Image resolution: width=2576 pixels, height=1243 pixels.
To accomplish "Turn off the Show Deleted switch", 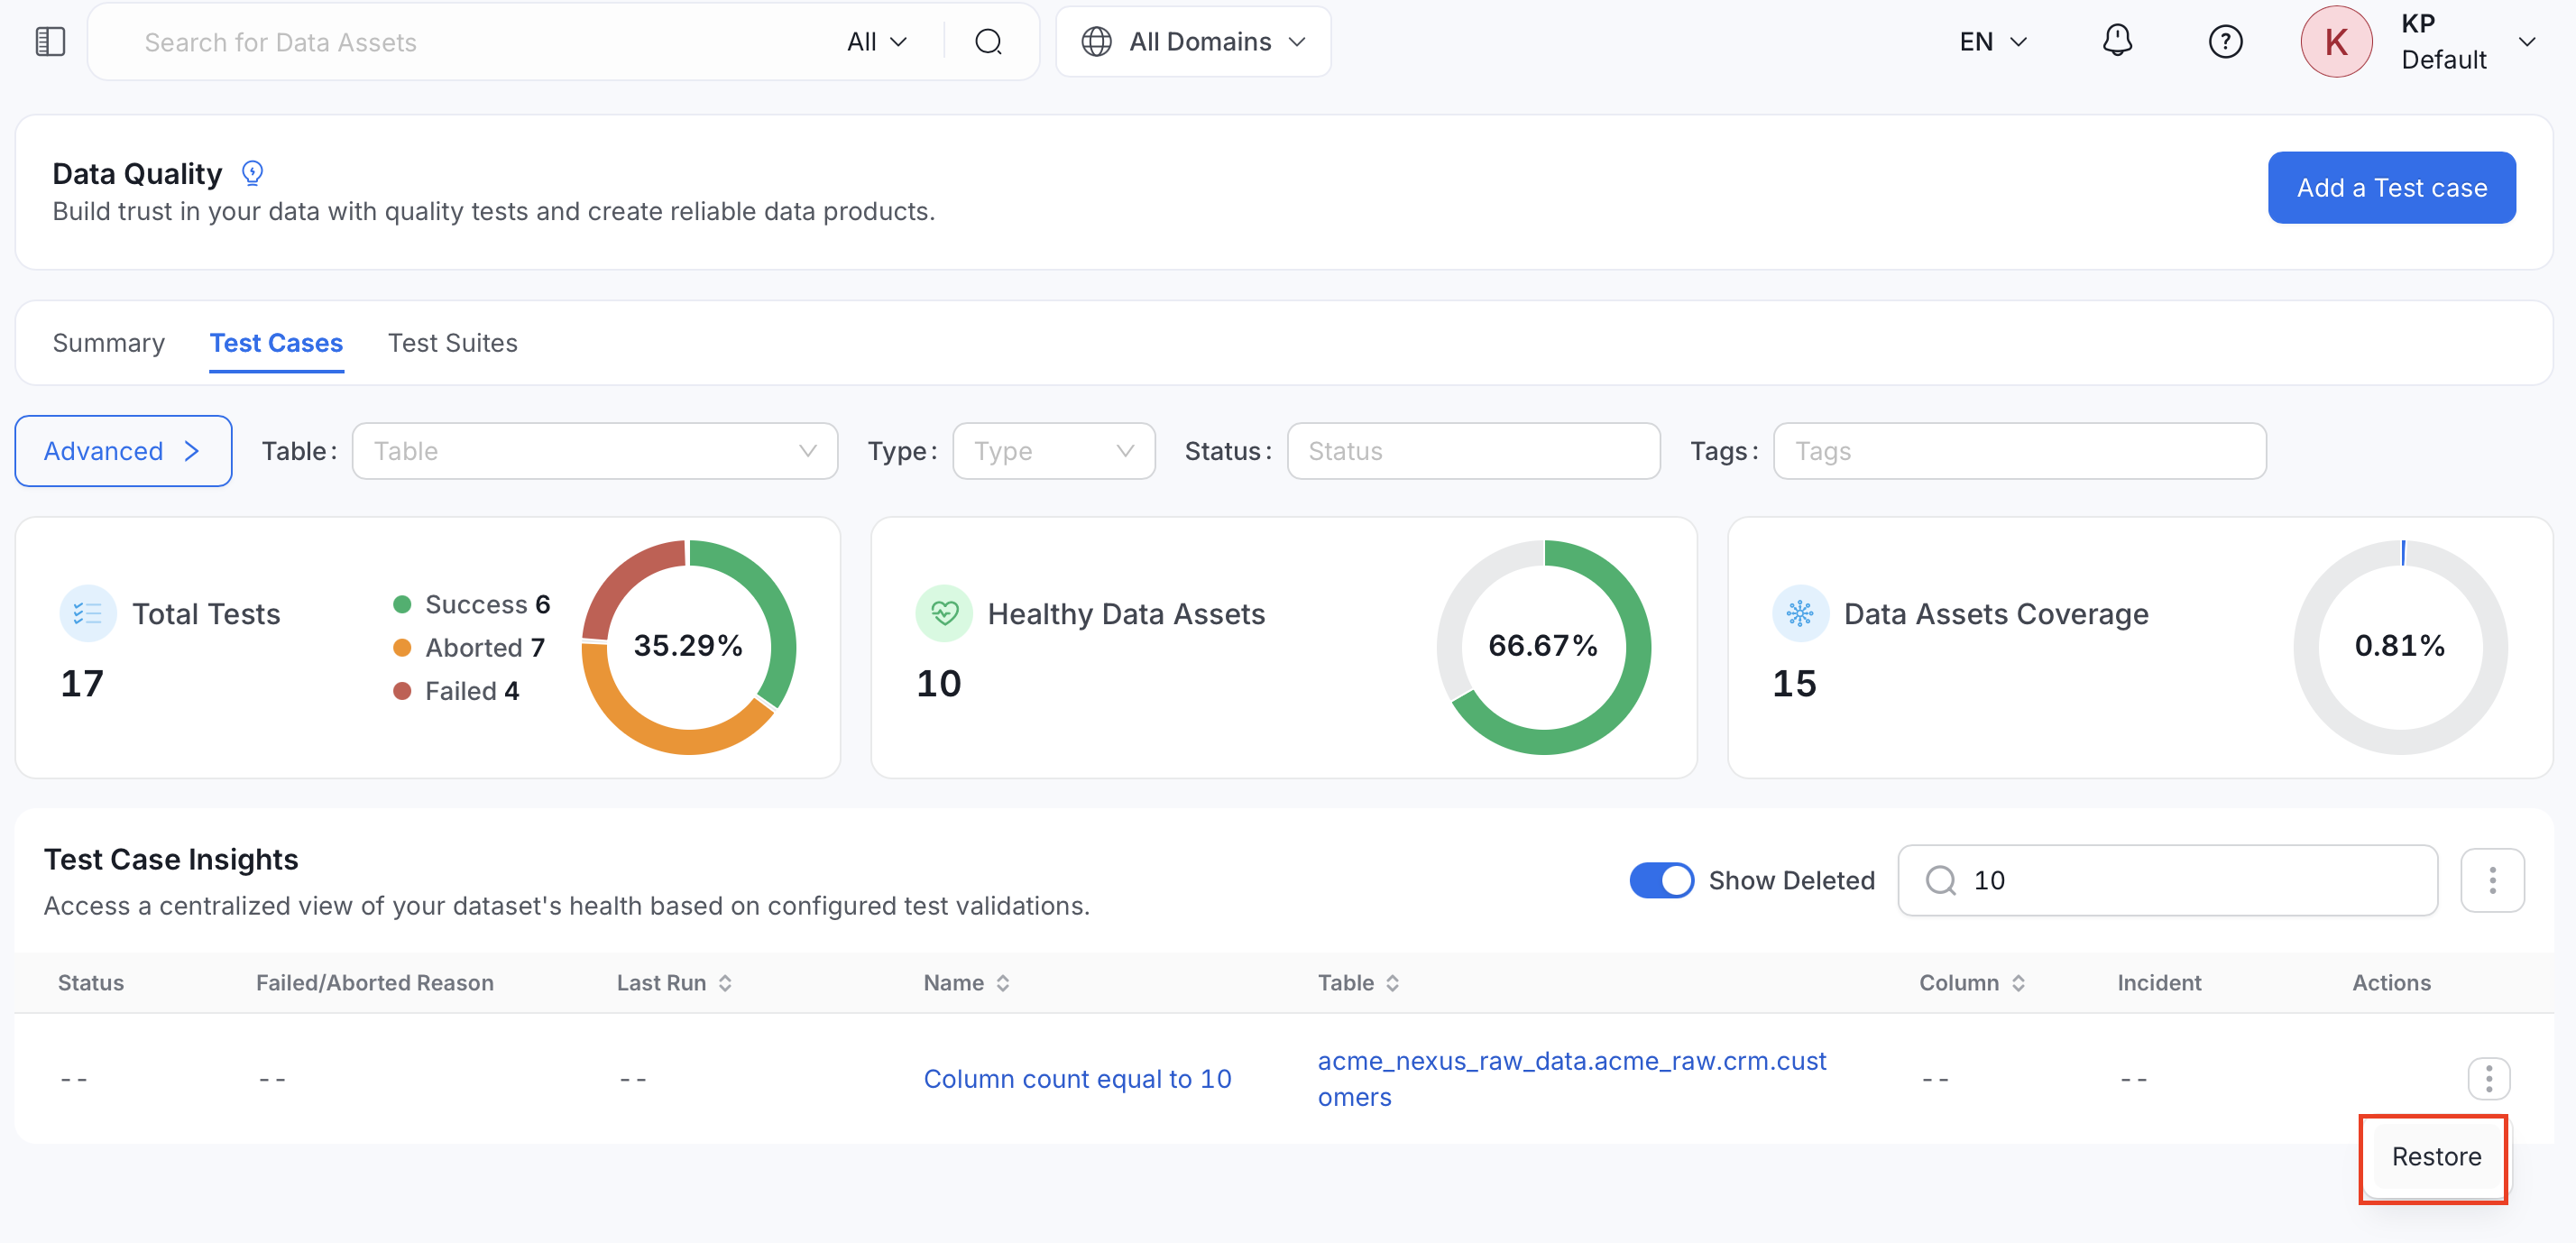I will (x=1661, y=880).
